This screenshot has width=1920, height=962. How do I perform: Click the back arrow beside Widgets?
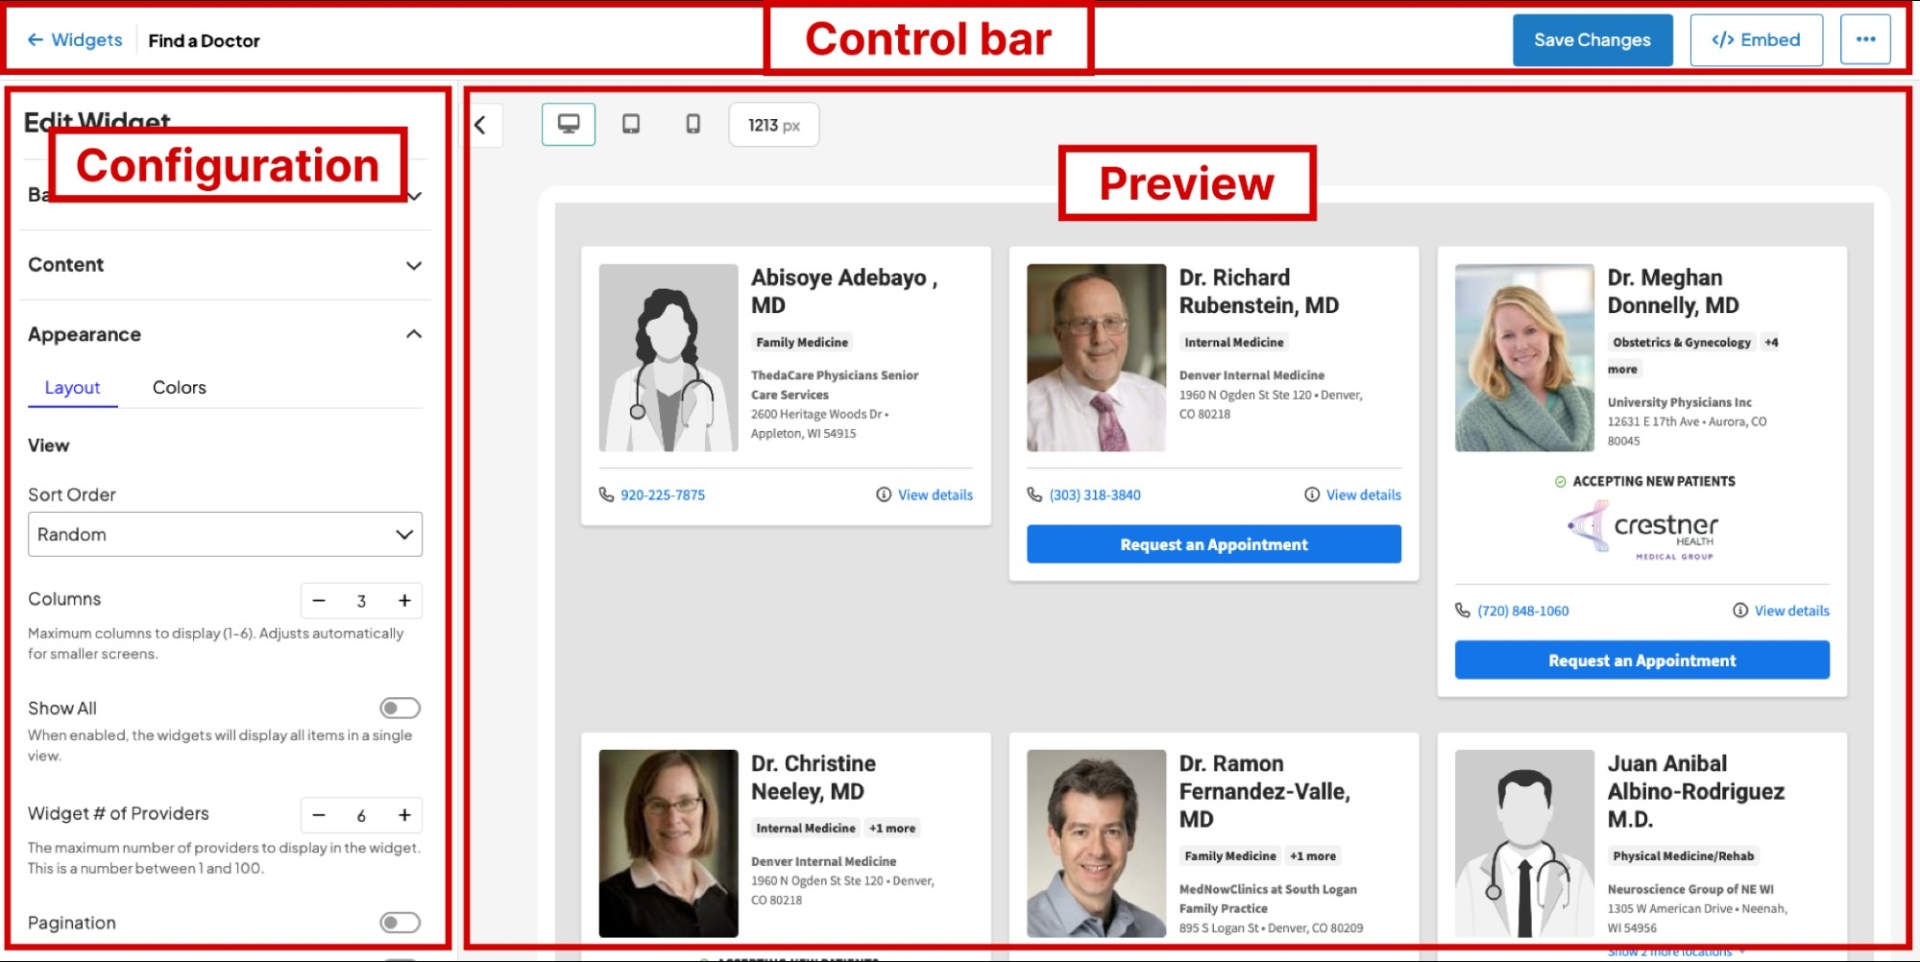[x=35, y=40]
